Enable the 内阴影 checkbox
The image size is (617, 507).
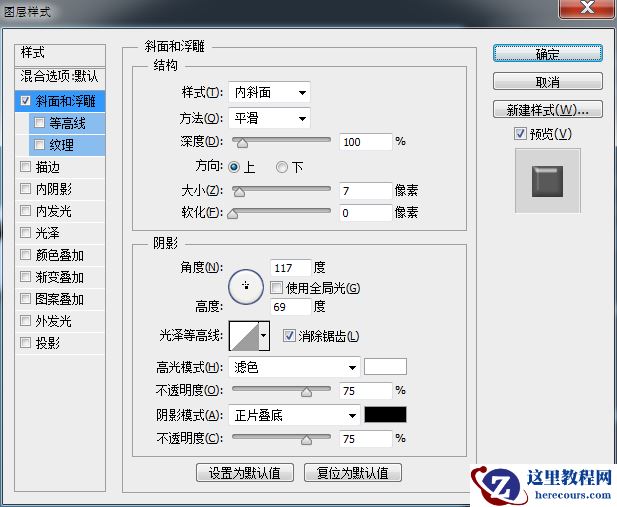[26, 189]
